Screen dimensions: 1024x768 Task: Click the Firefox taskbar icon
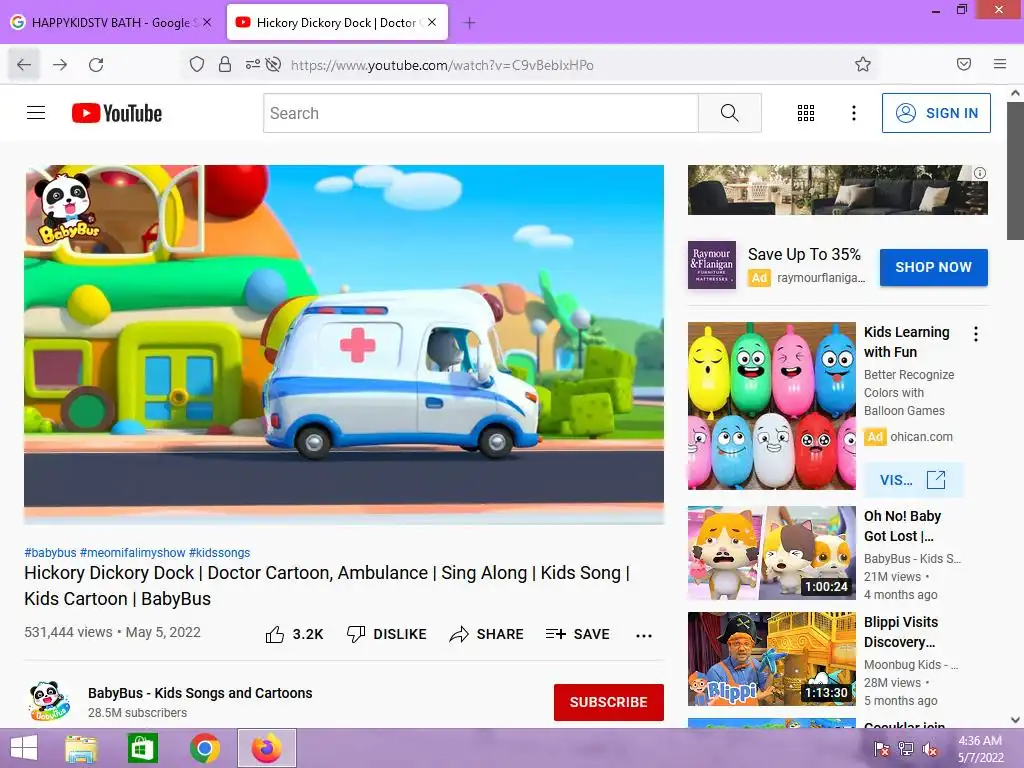tap(266, 748)
